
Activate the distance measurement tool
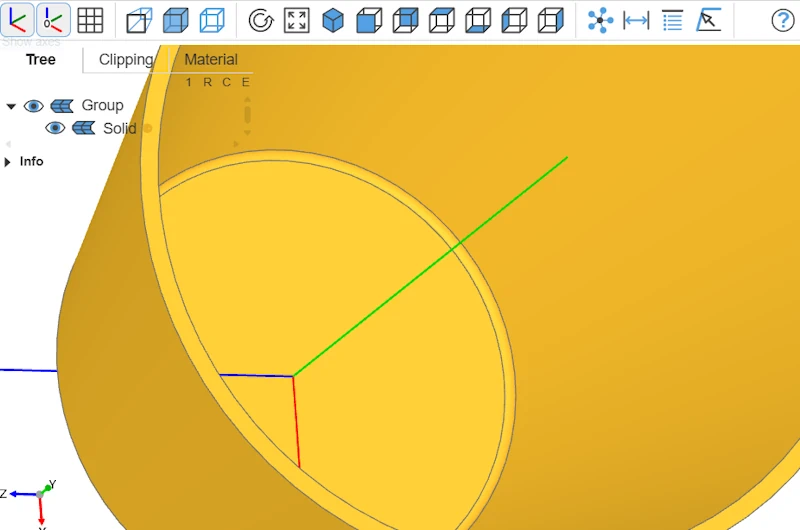[636, 20]
